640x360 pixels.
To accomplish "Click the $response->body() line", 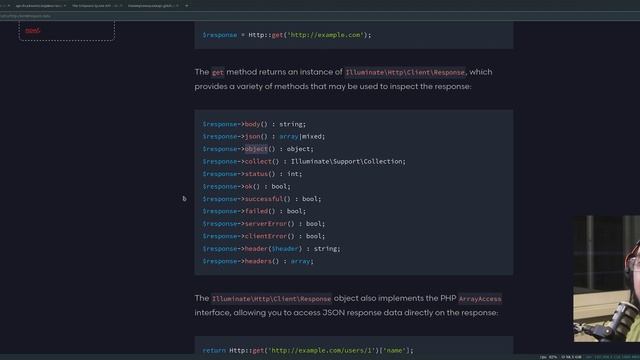I will tap(254, 124).
